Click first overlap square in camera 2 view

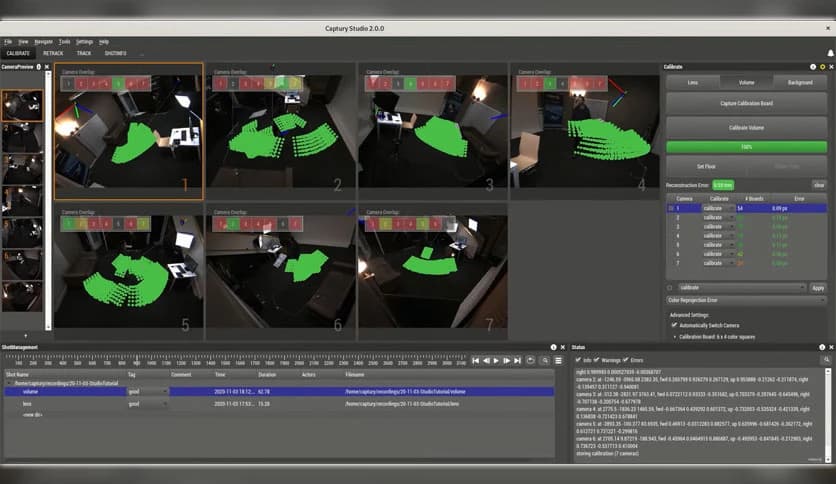coord(220,84)
